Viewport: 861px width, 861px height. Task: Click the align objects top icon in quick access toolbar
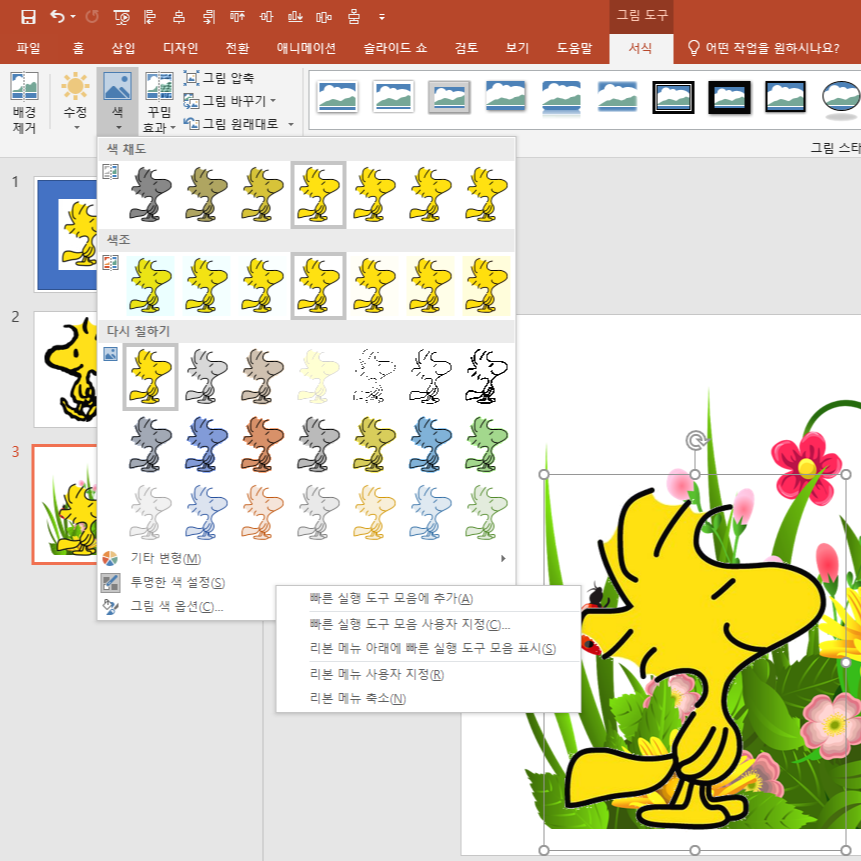click(237, 17)
